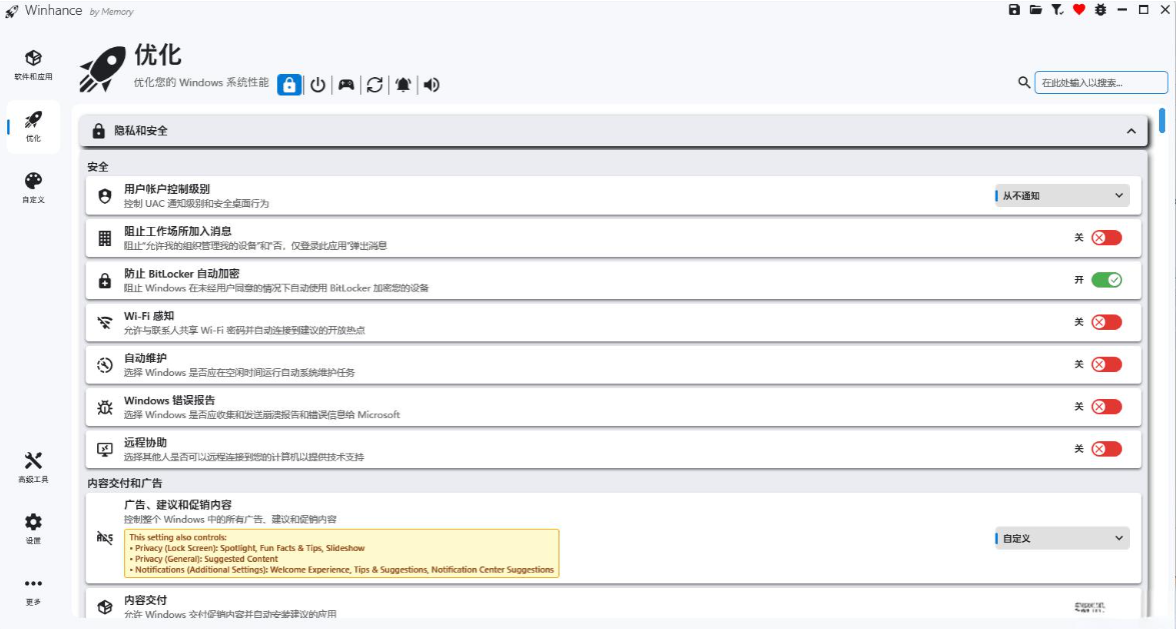Open 高级工具 in the sidebar
This screenshot has width=1176, height=629.
pyautogui.click(x=33, y=467)
